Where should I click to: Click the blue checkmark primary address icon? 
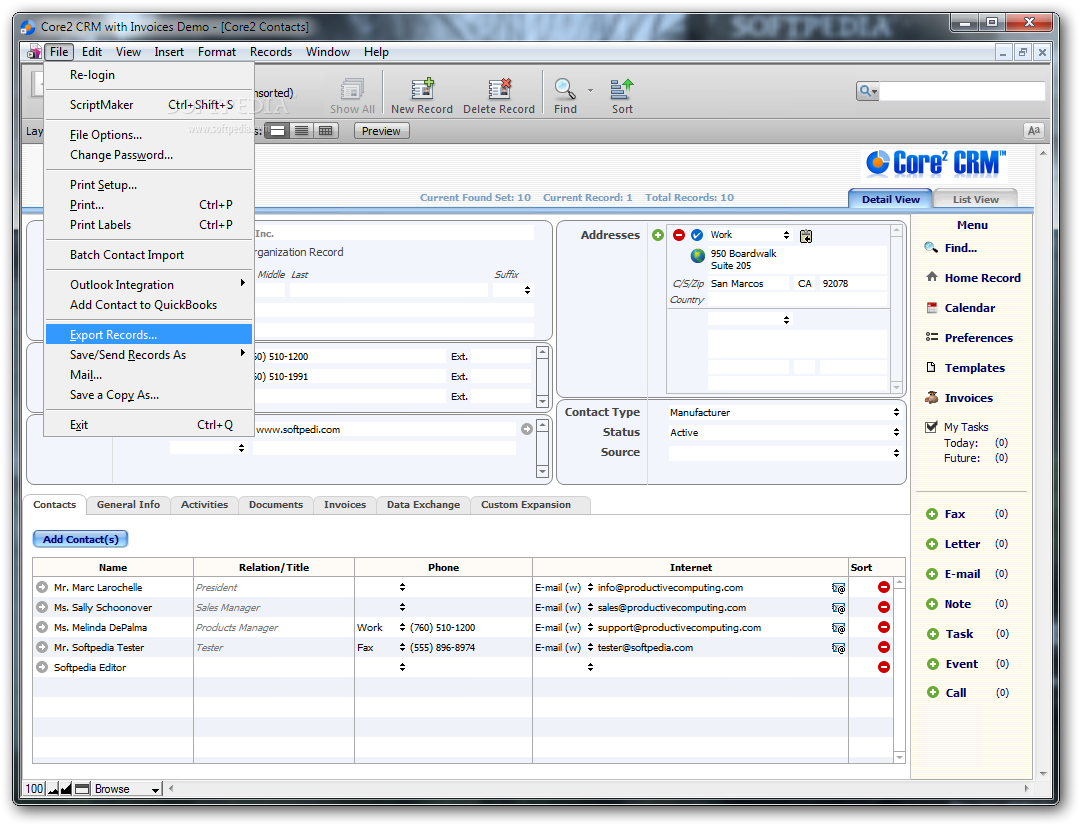[697, 235]
